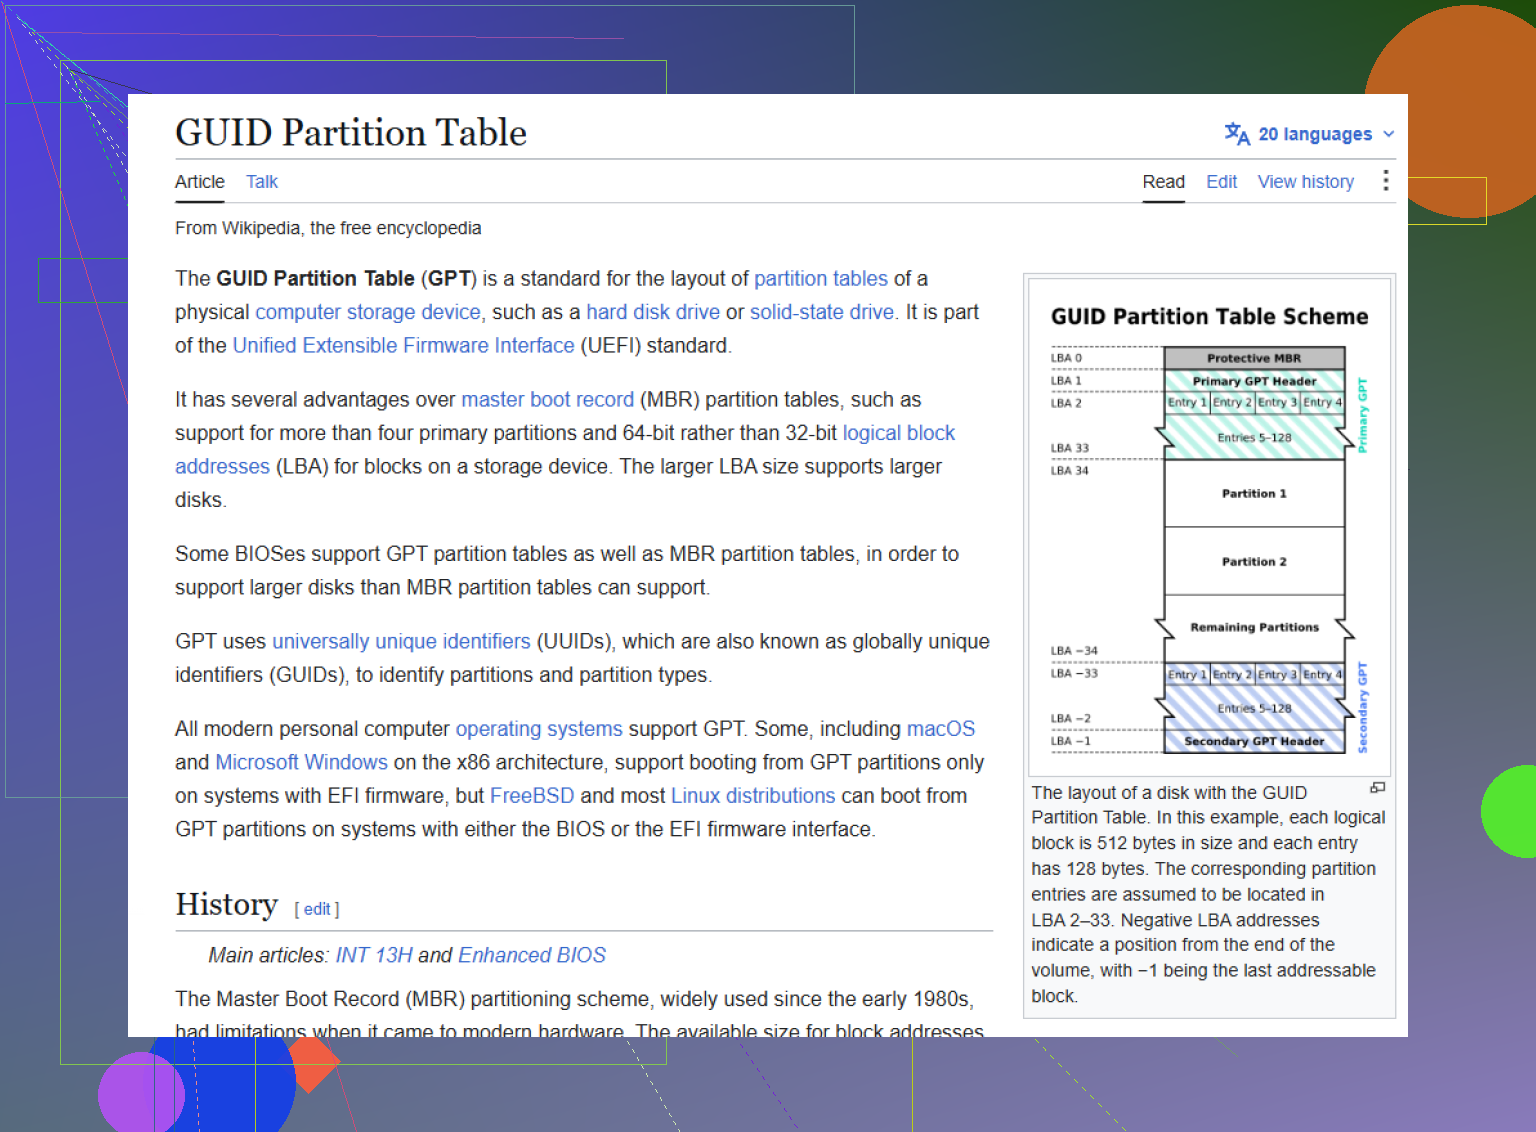Screen dimensions: 1536x1132
Task: Open the macOS link
Action: pyautogui.click(x=941, y=729)
